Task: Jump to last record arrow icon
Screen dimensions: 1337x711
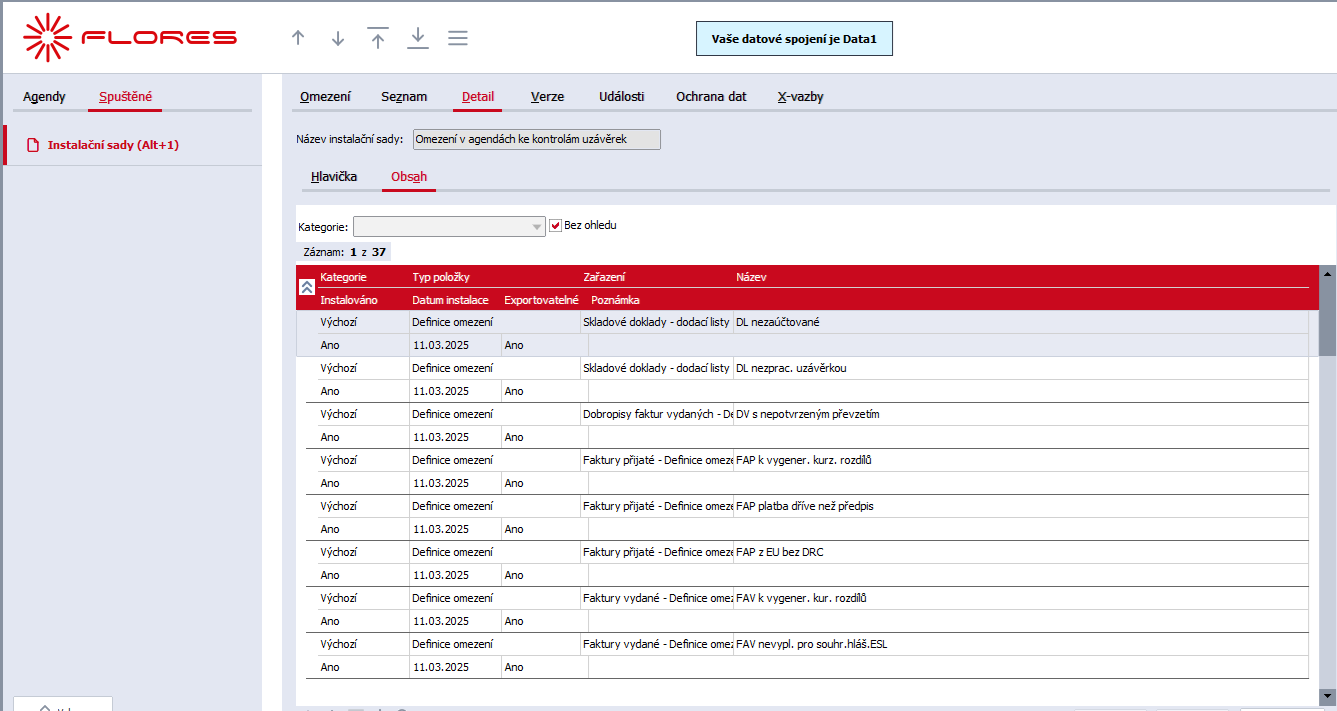Action: pyautogui.click(x=418, y=38)
